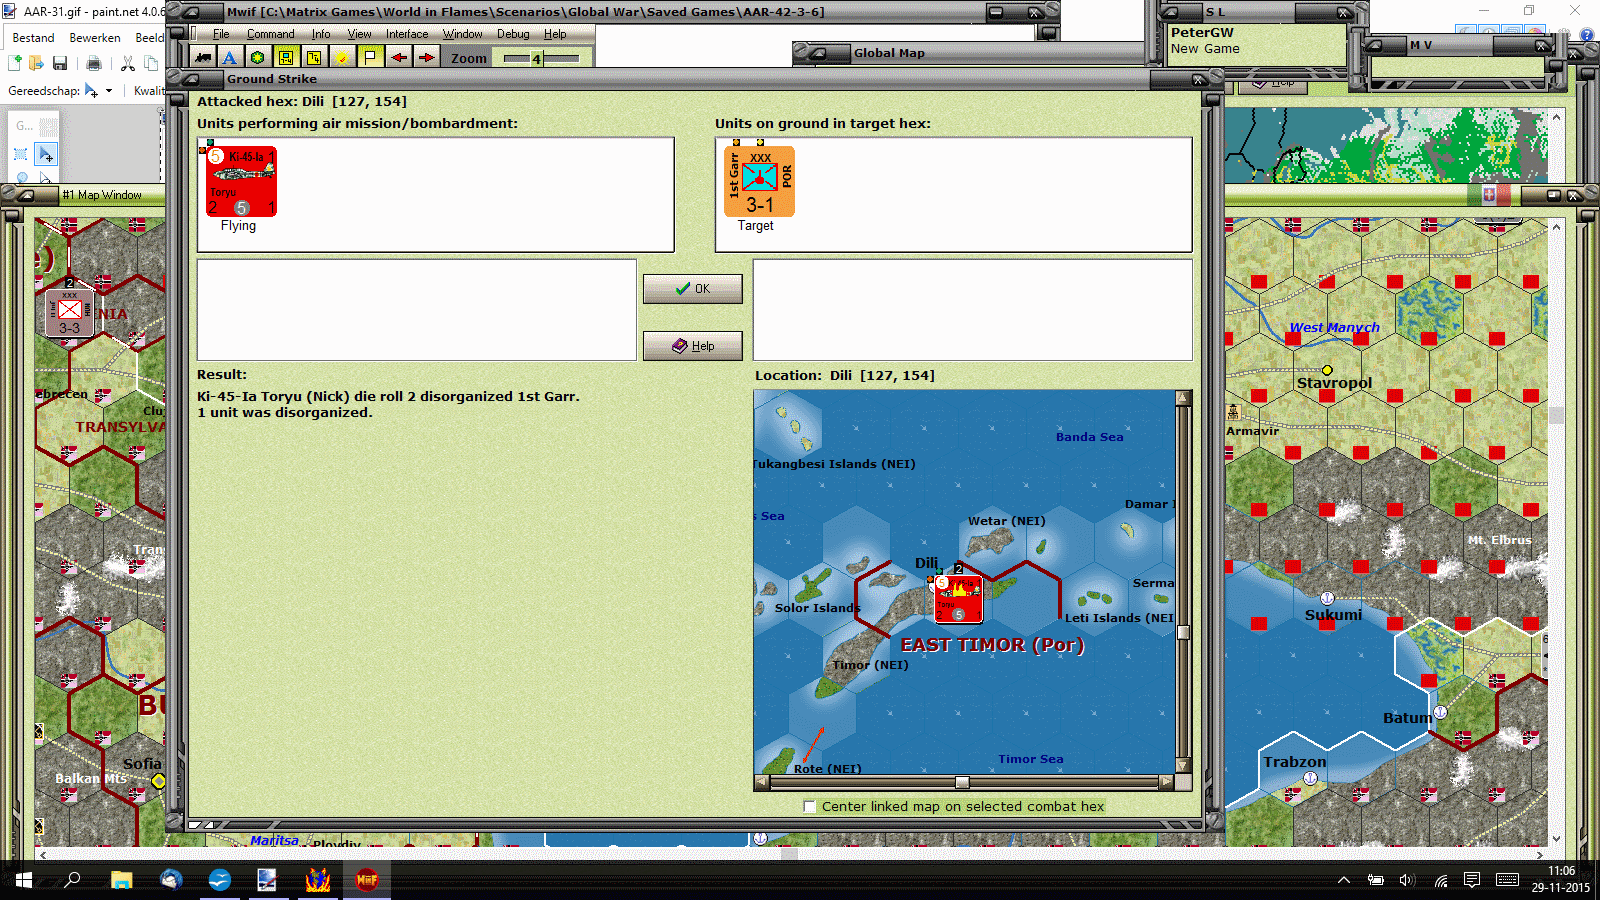Click main map vertical scrollbar down arrow
Viewport: 1600px width, 900px height.
(1556, 839)
